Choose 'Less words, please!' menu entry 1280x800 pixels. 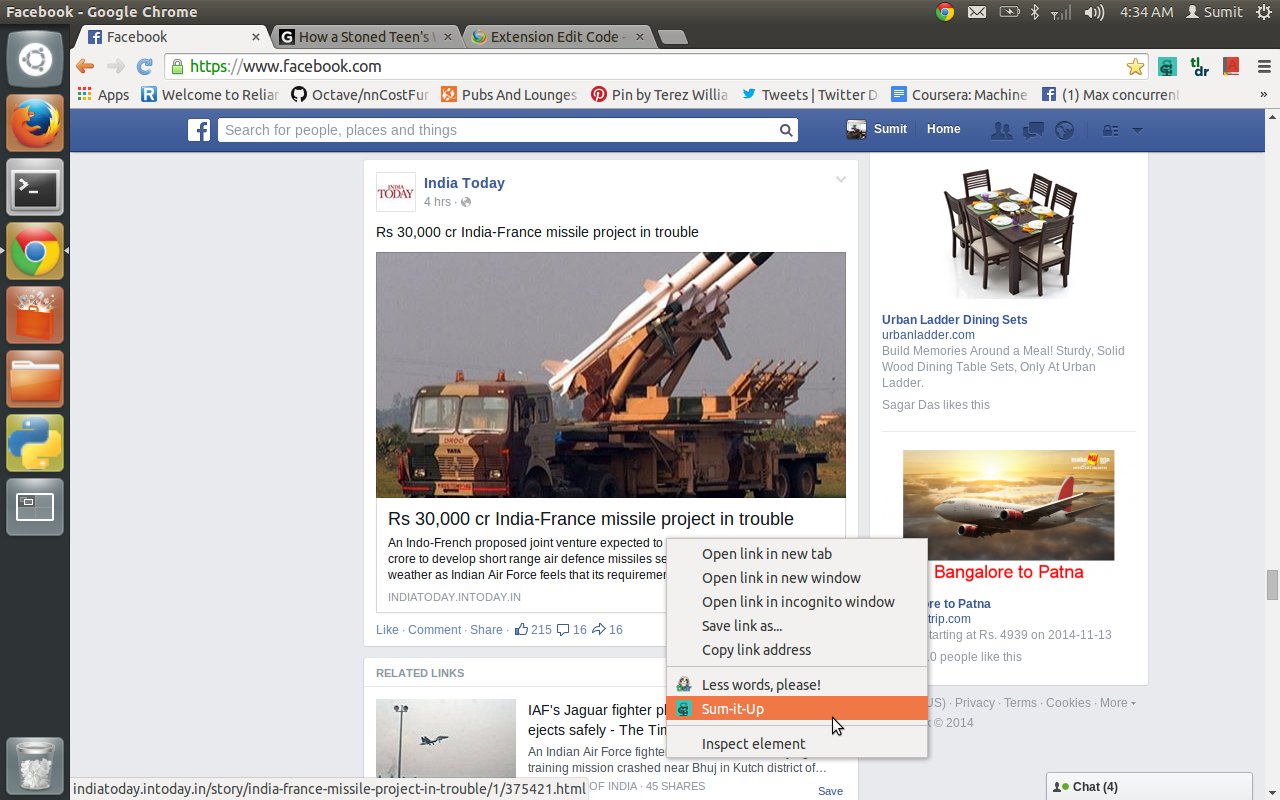tap(797, 685)
